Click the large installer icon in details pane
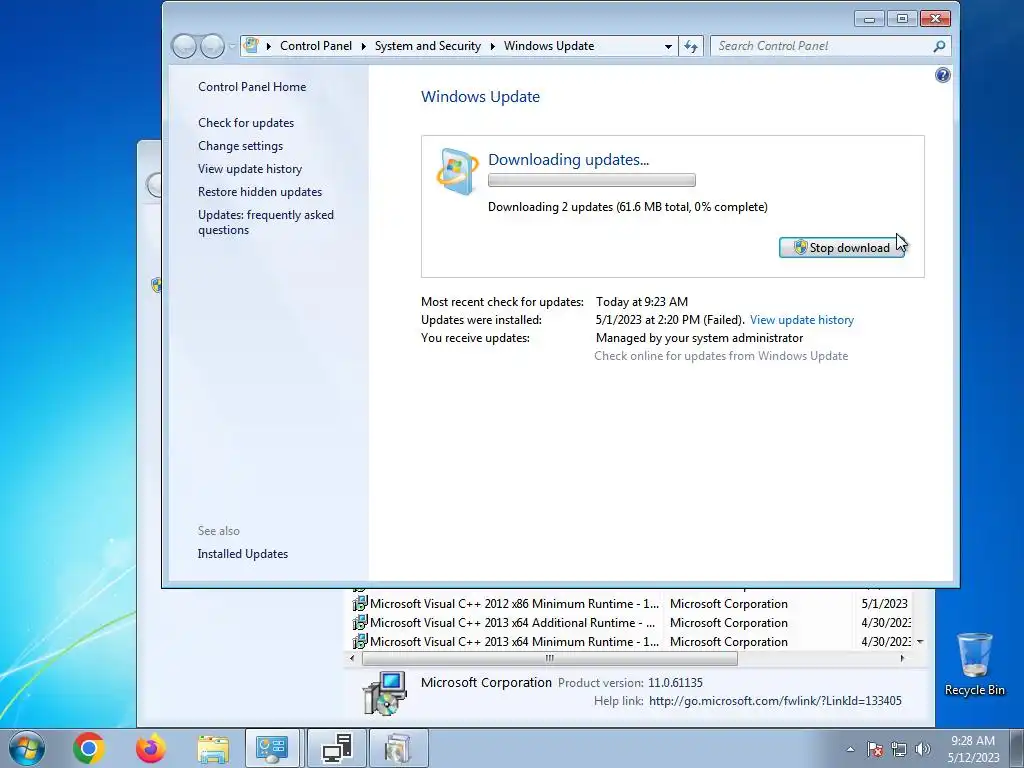Viewport: 1024px width, 768px height. point(385,693)
